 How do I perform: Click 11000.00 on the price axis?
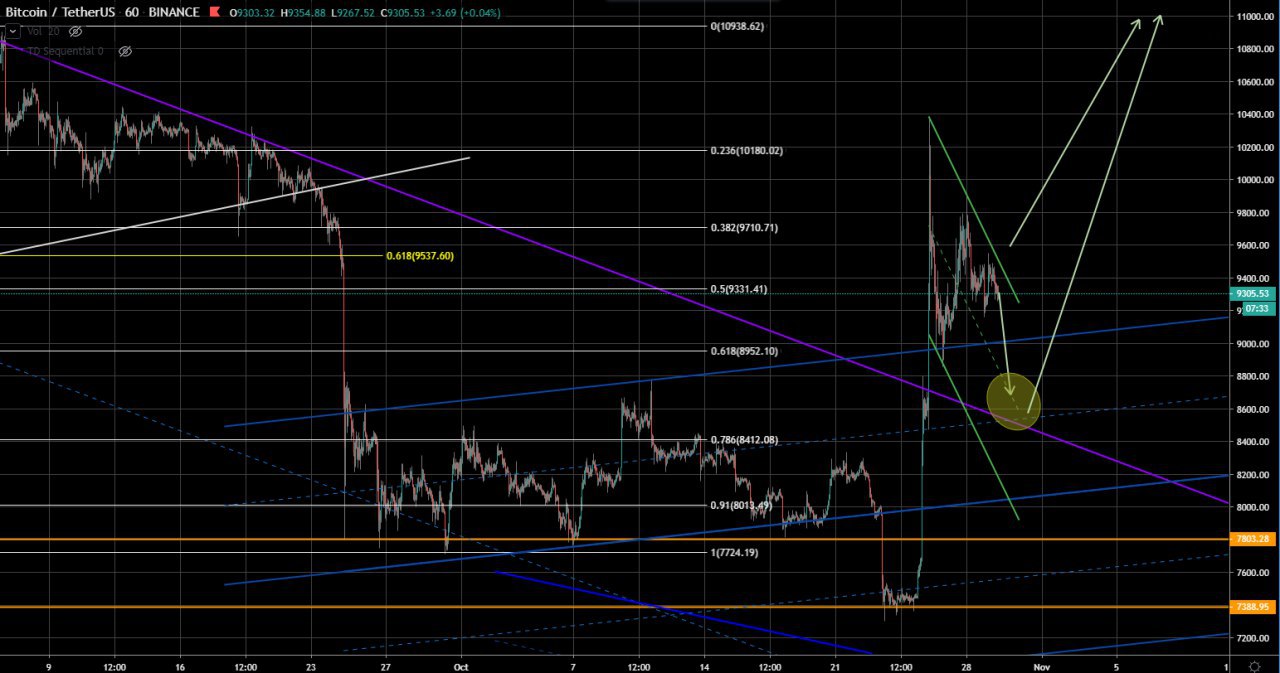pos(1257,17)
